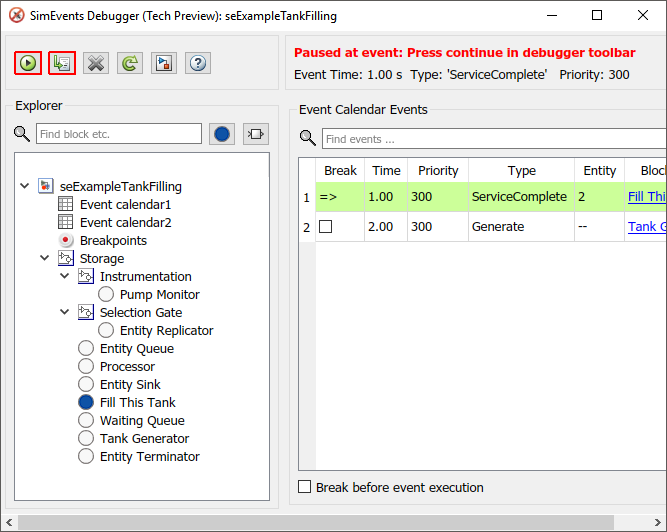This screenshot has width=667, height=532.
Task: Click the Event Calendar magnifier search icon
Action: click(308, 138)
